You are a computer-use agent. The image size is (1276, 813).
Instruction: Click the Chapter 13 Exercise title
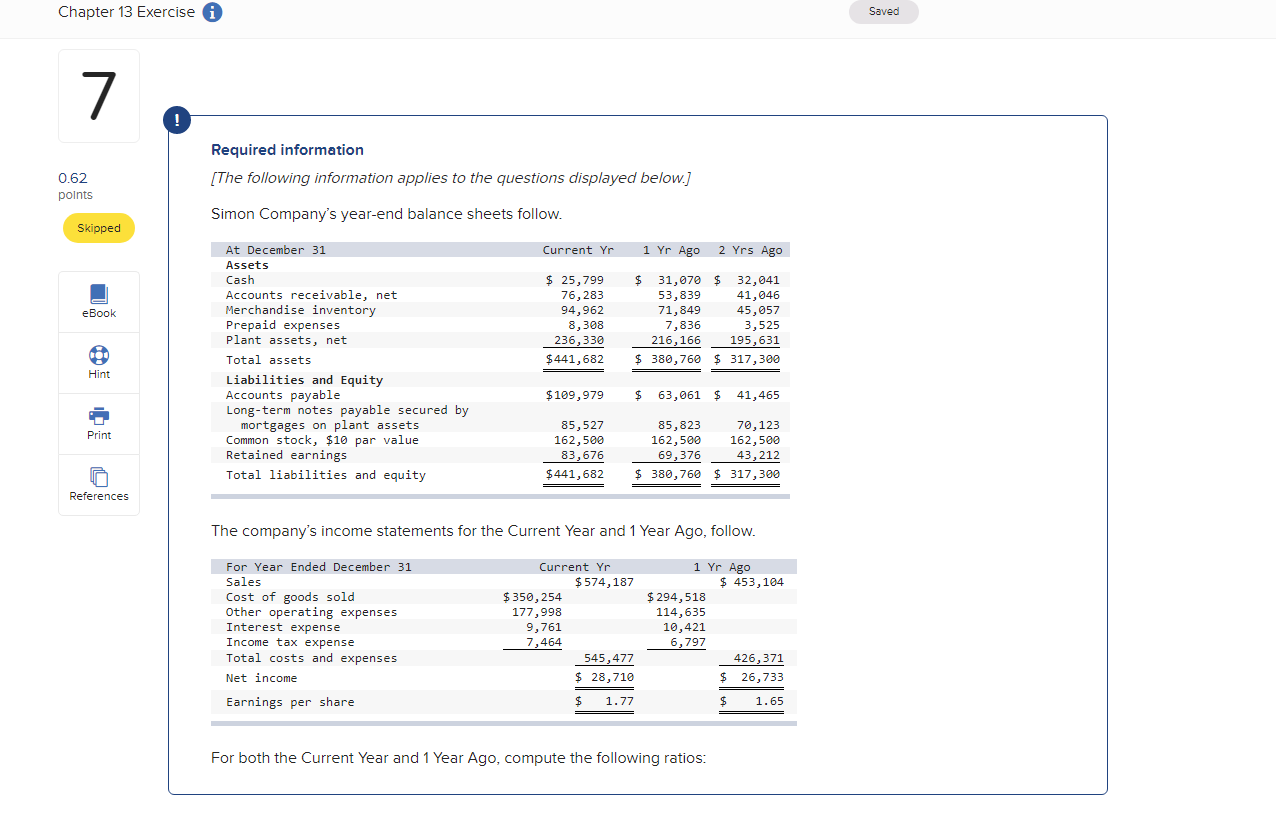click(x=127, y=12)
